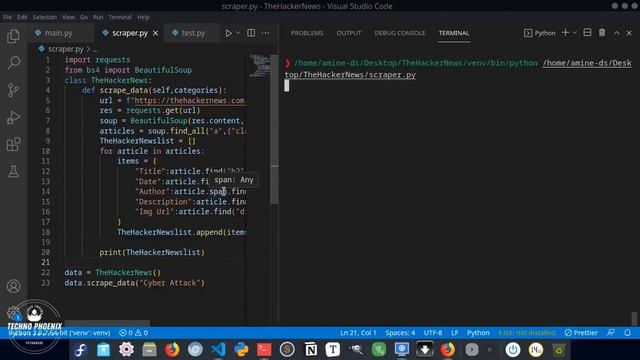Open the new terminal launch profile dropdown
Screen dimensions: 640x360
[x=575, y=33]
